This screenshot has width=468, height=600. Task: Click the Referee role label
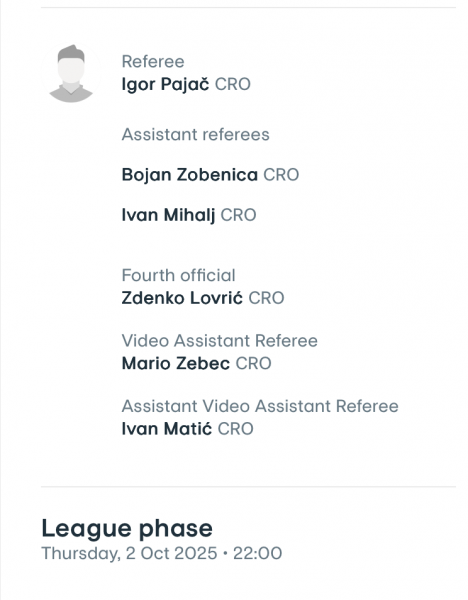point(153,62)
